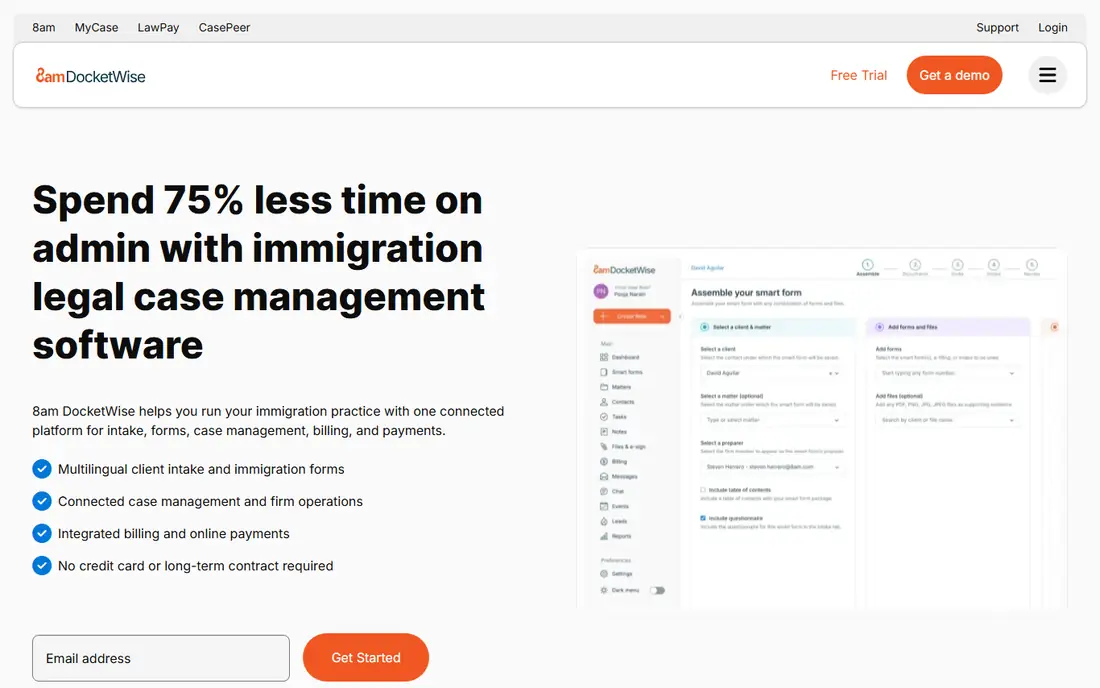The image size is (1100, 688).
Task: Click 'Connected case management and firm operations' text
Action: 210,501
